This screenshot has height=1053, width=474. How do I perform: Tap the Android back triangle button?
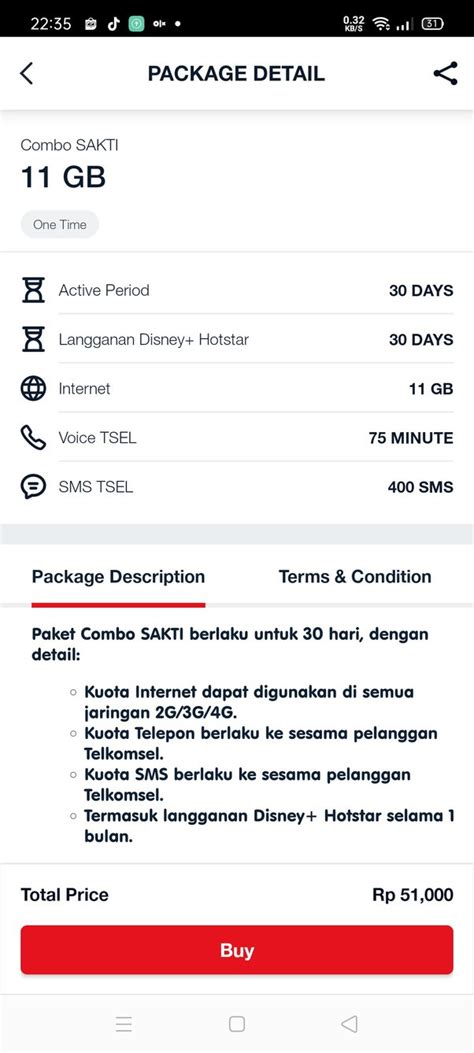click(349, 1023)
